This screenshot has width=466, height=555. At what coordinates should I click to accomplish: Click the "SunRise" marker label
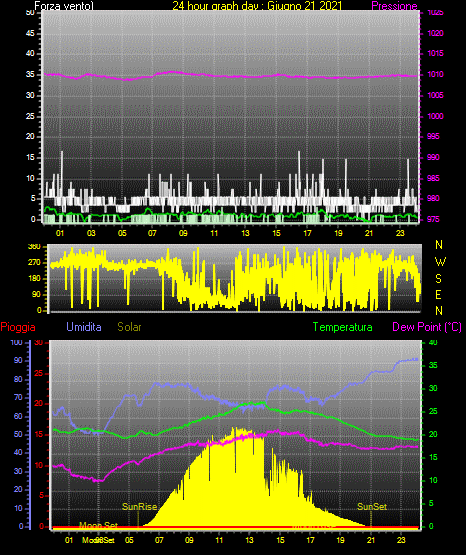point(139,507)
